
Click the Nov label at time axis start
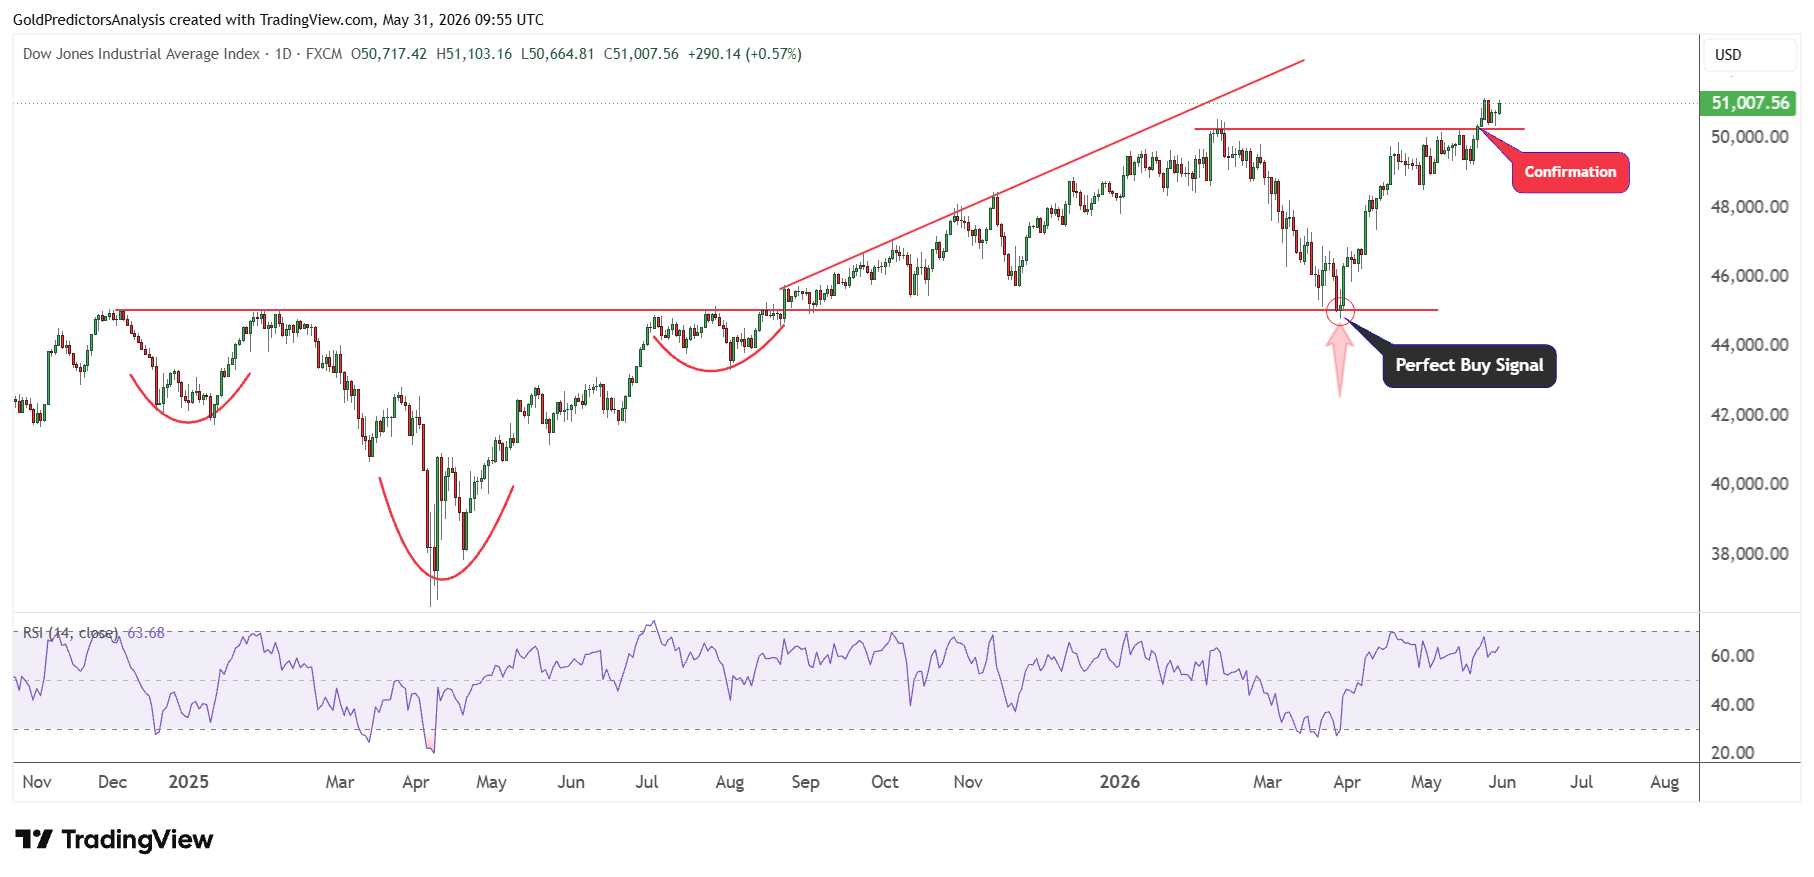pyautogui.click(x=37, y=782)
